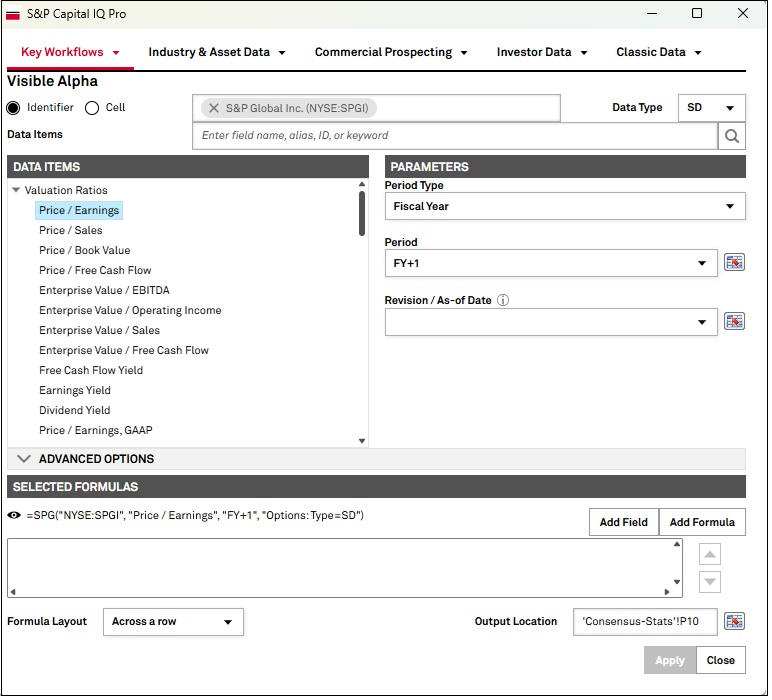Remove the S&P Global Inc. identifier chip

click(x=215, y=108)
